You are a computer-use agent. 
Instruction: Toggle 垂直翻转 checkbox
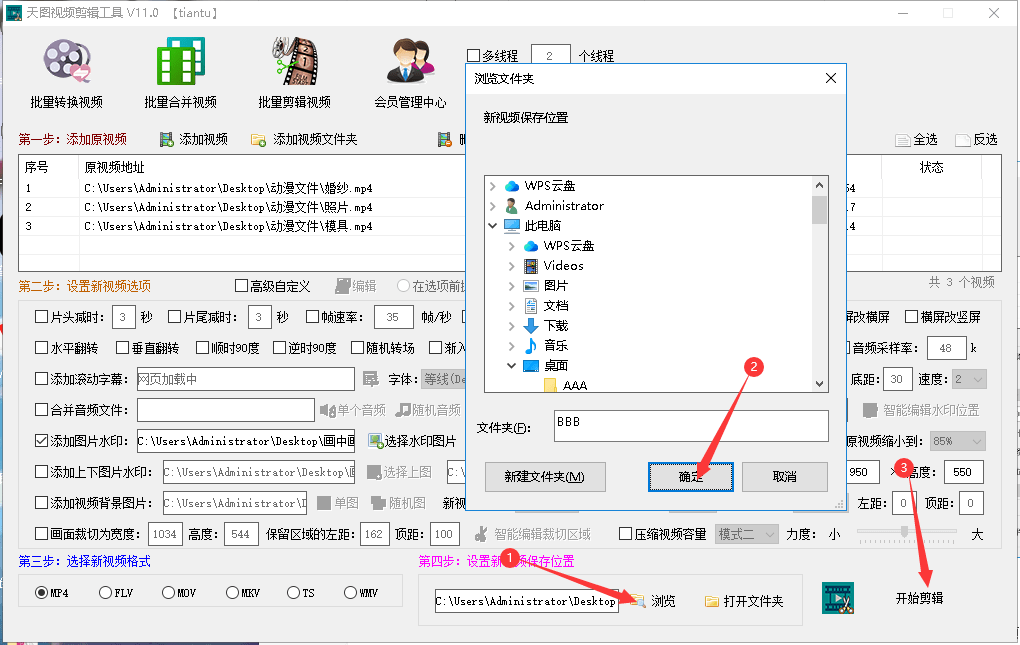122,348
